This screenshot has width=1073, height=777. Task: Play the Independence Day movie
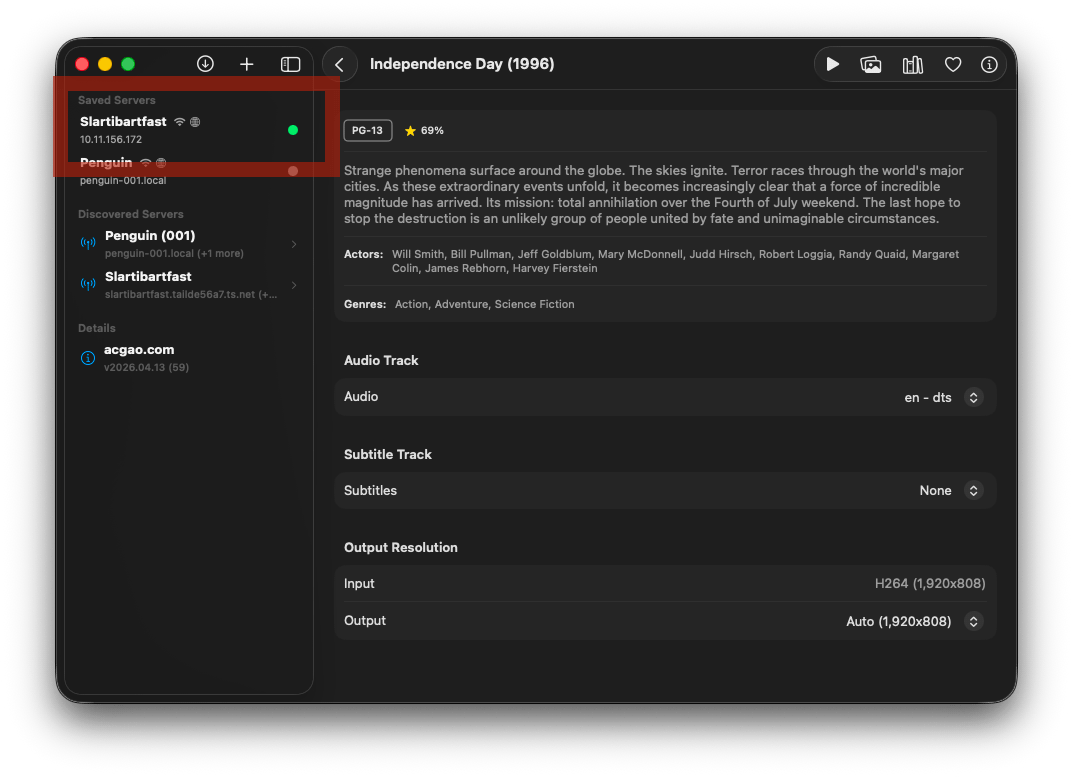click(833, 65)
